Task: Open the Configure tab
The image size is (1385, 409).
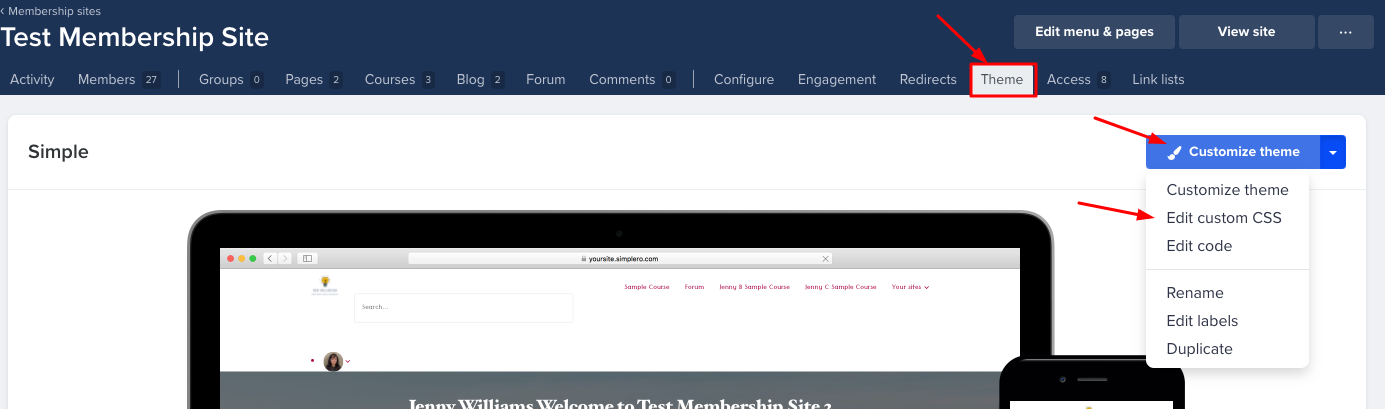Action: (744, 79)
